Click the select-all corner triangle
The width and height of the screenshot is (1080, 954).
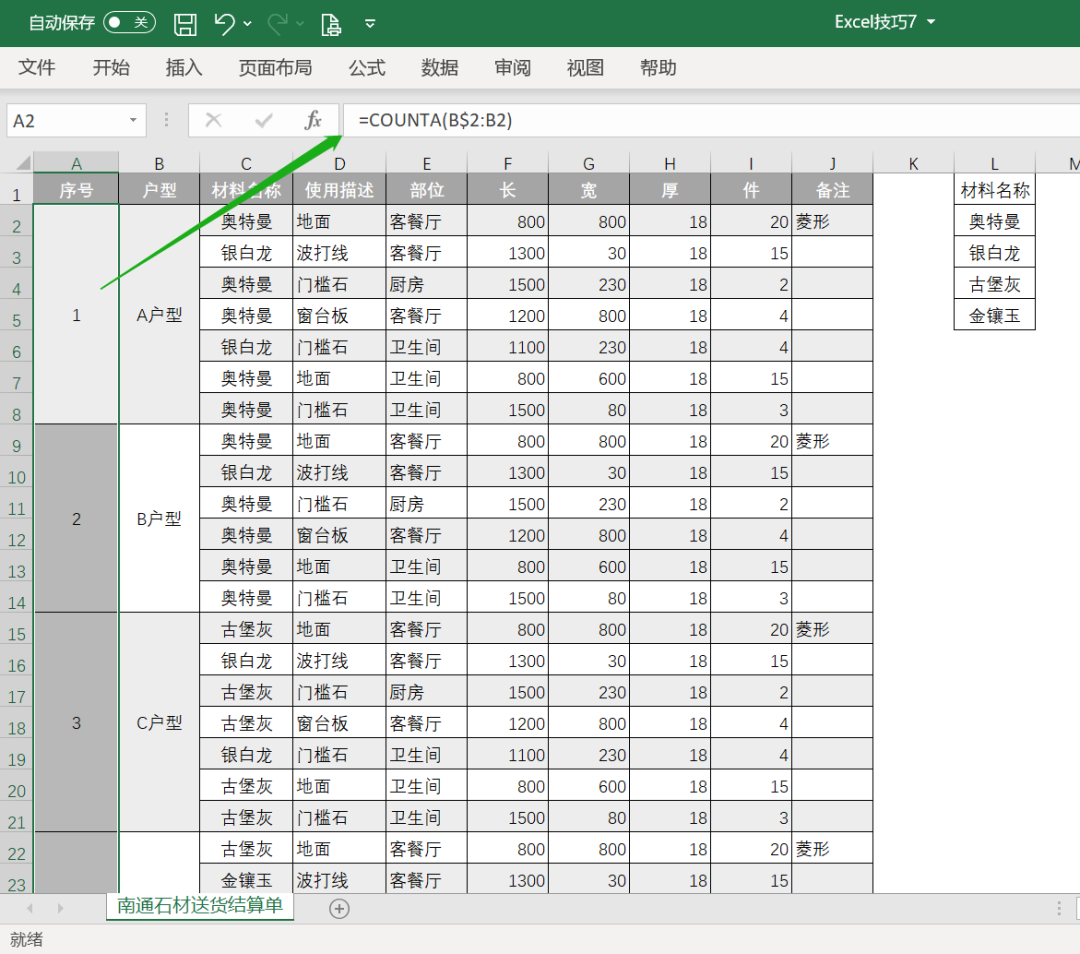click(18, 164)
